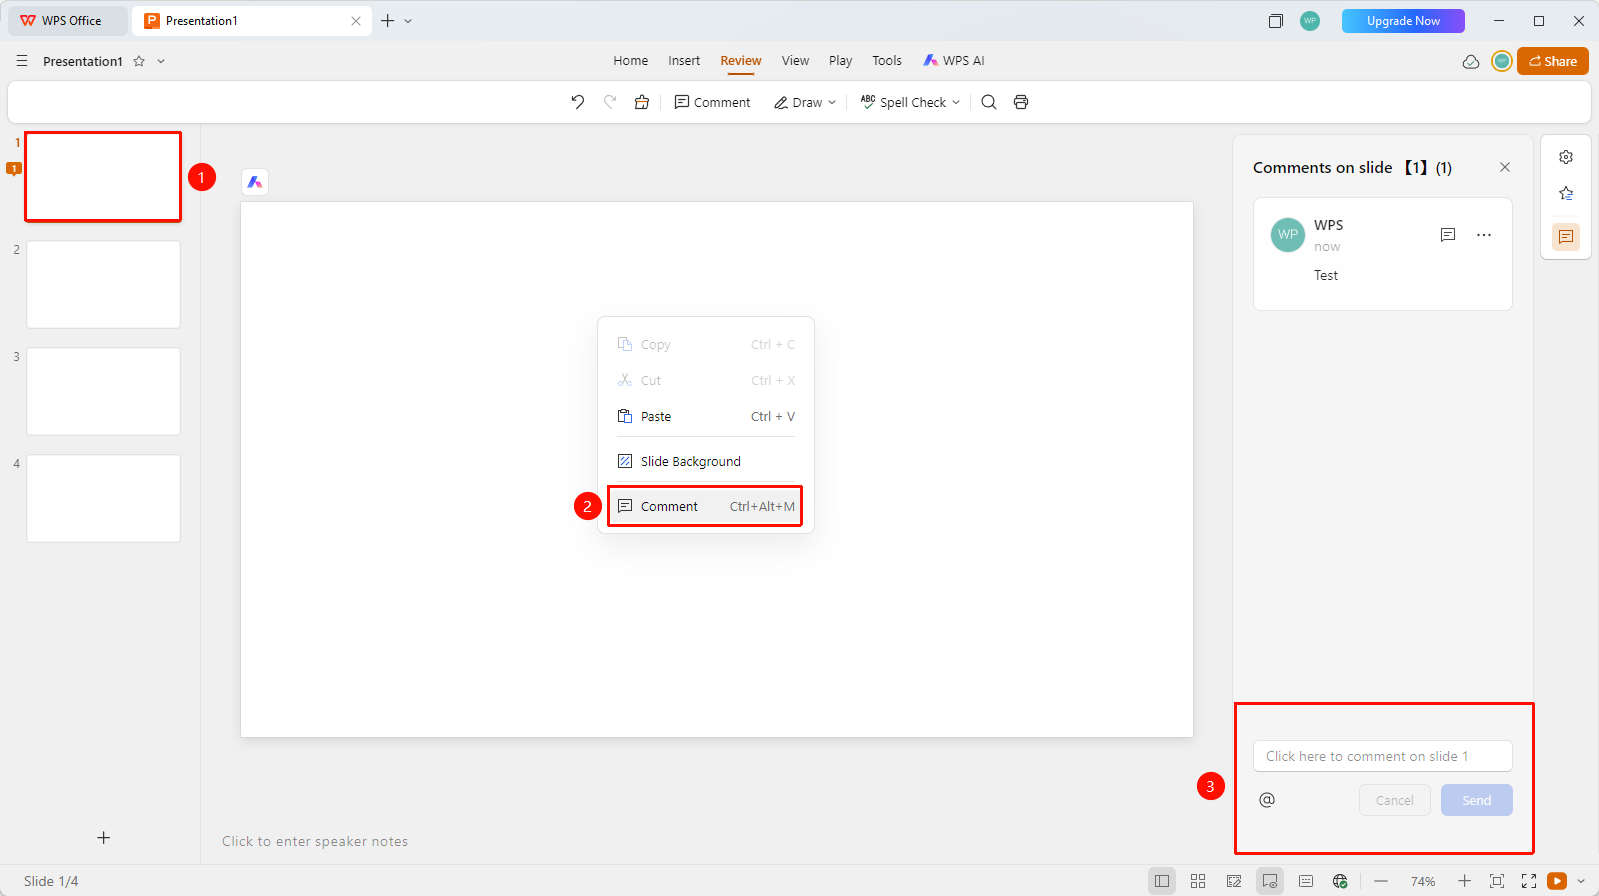Viewport: 1599px width, 896px height.
Task: Open the Find search magnifier icon
Action: (989, 102)
